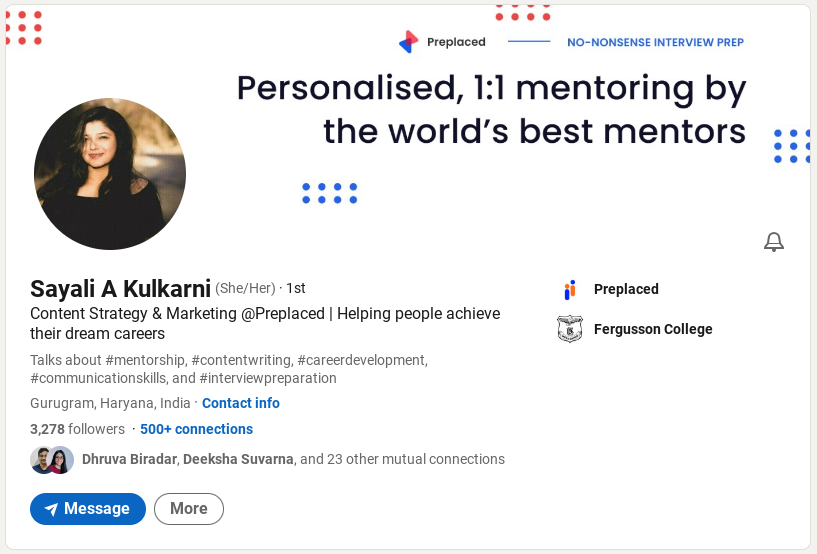This screenshot has height=554, width=817.
Task: Open the '23 other mutual connections' text
Action: [x=416, y=459]
